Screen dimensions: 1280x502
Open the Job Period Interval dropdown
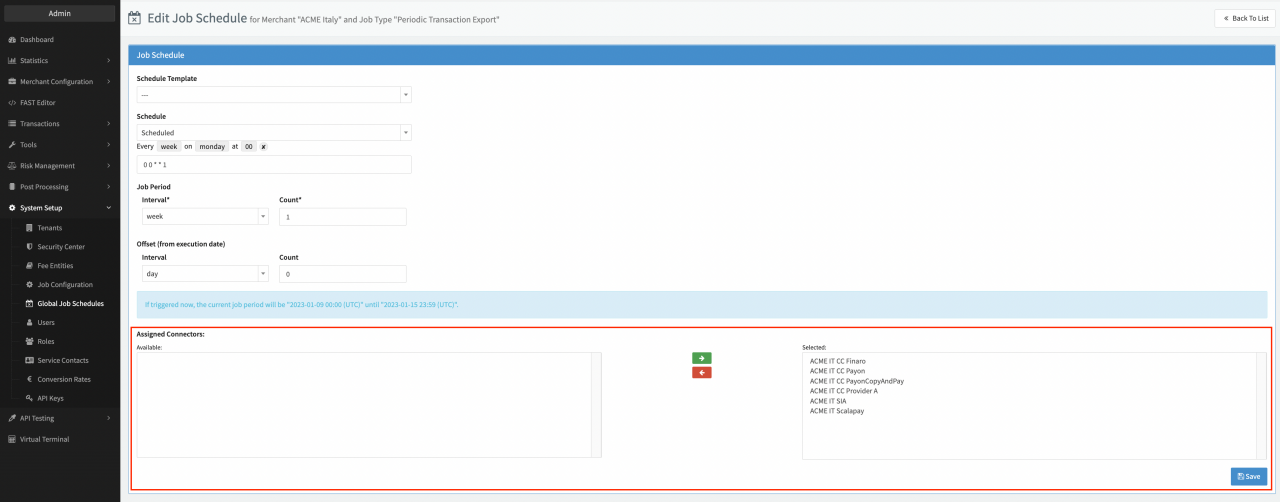click(205, 216)
